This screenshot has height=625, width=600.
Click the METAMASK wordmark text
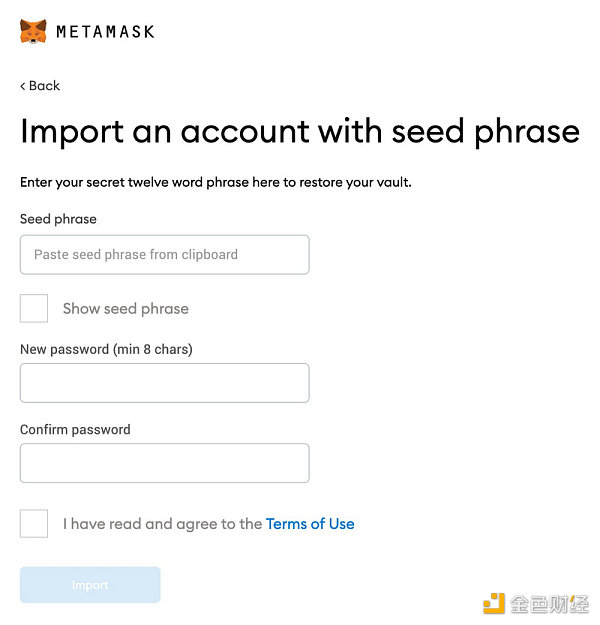click(105, 32)
